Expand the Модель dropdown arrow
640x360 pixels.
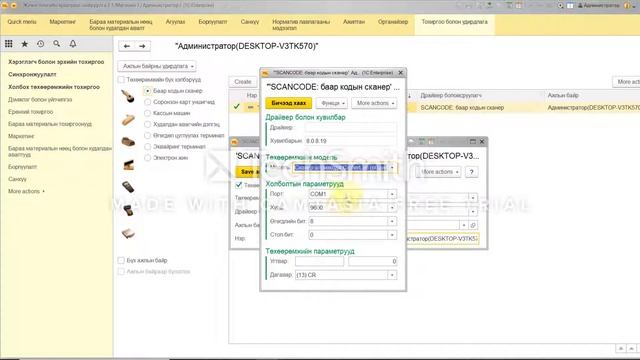coord(392,167)
